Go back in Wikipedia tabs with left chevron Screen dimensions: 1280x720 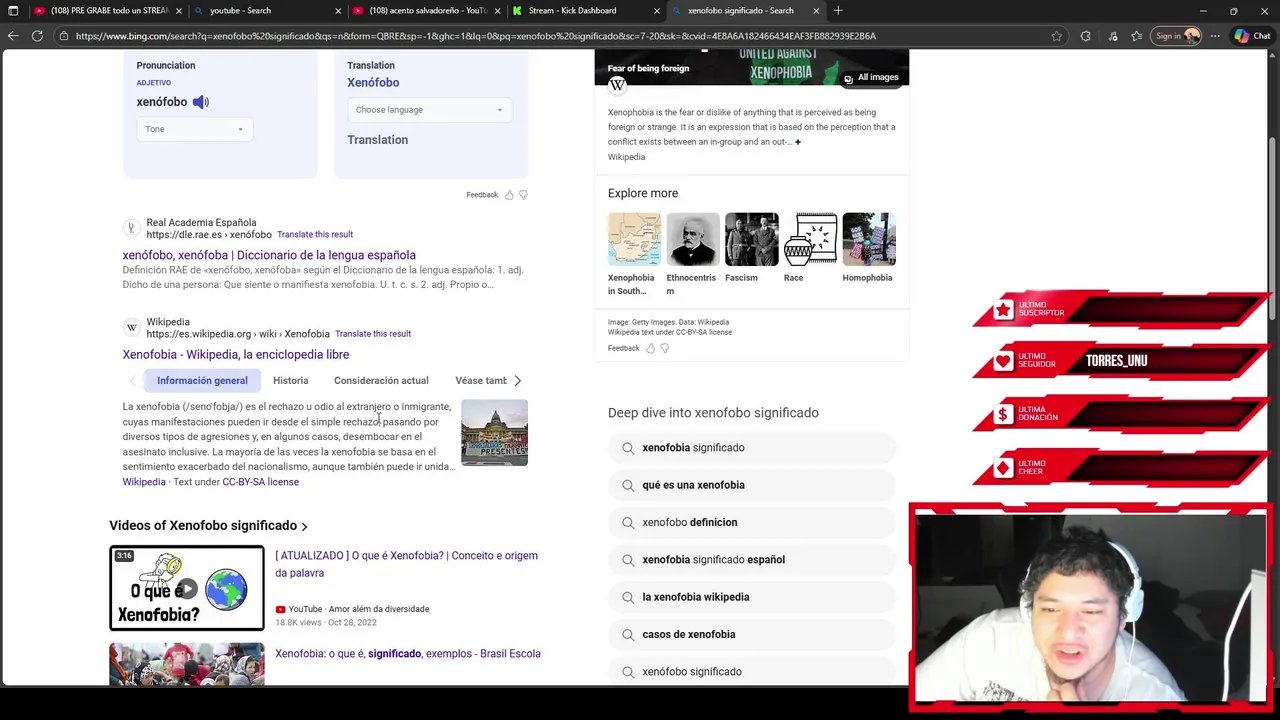click(132, 381)
